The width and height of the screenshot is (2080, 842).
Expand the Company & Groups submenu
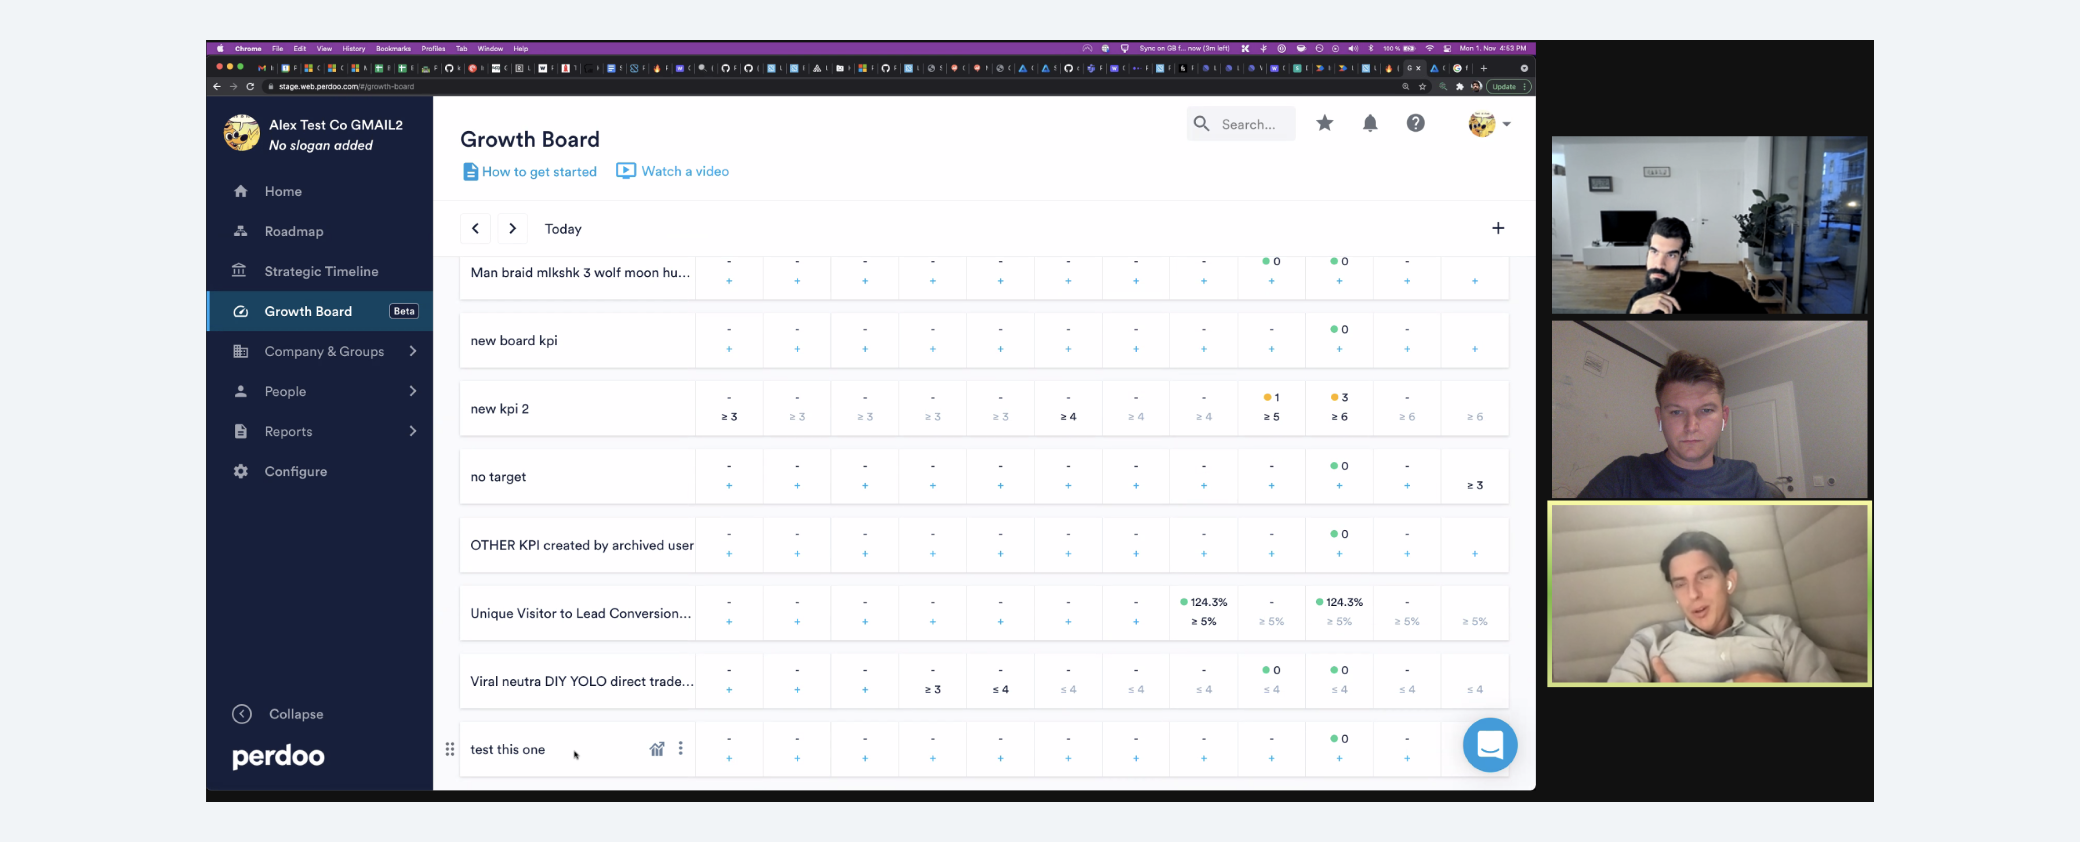click(412, 351)
